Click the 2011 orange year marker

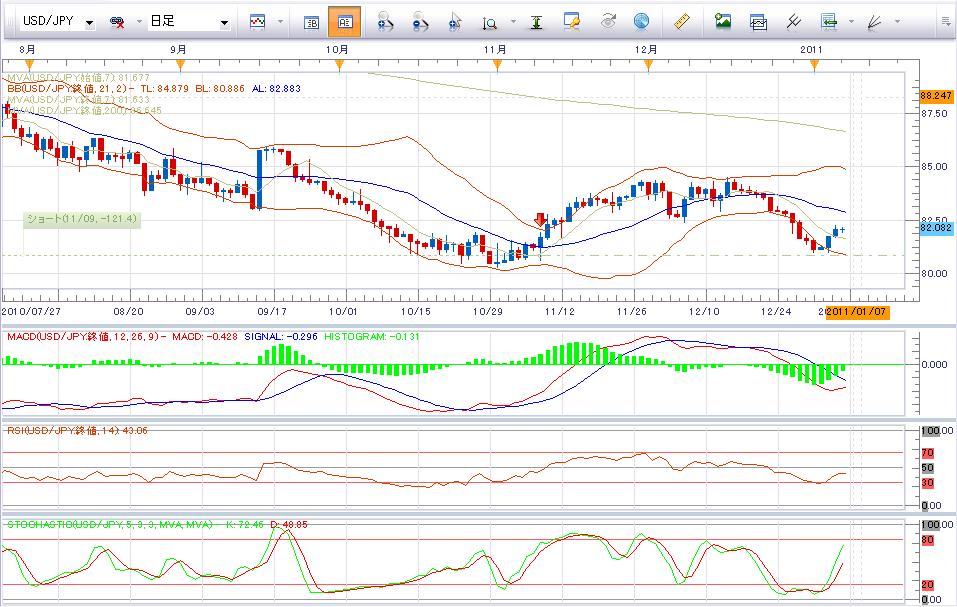click(814, 65)
